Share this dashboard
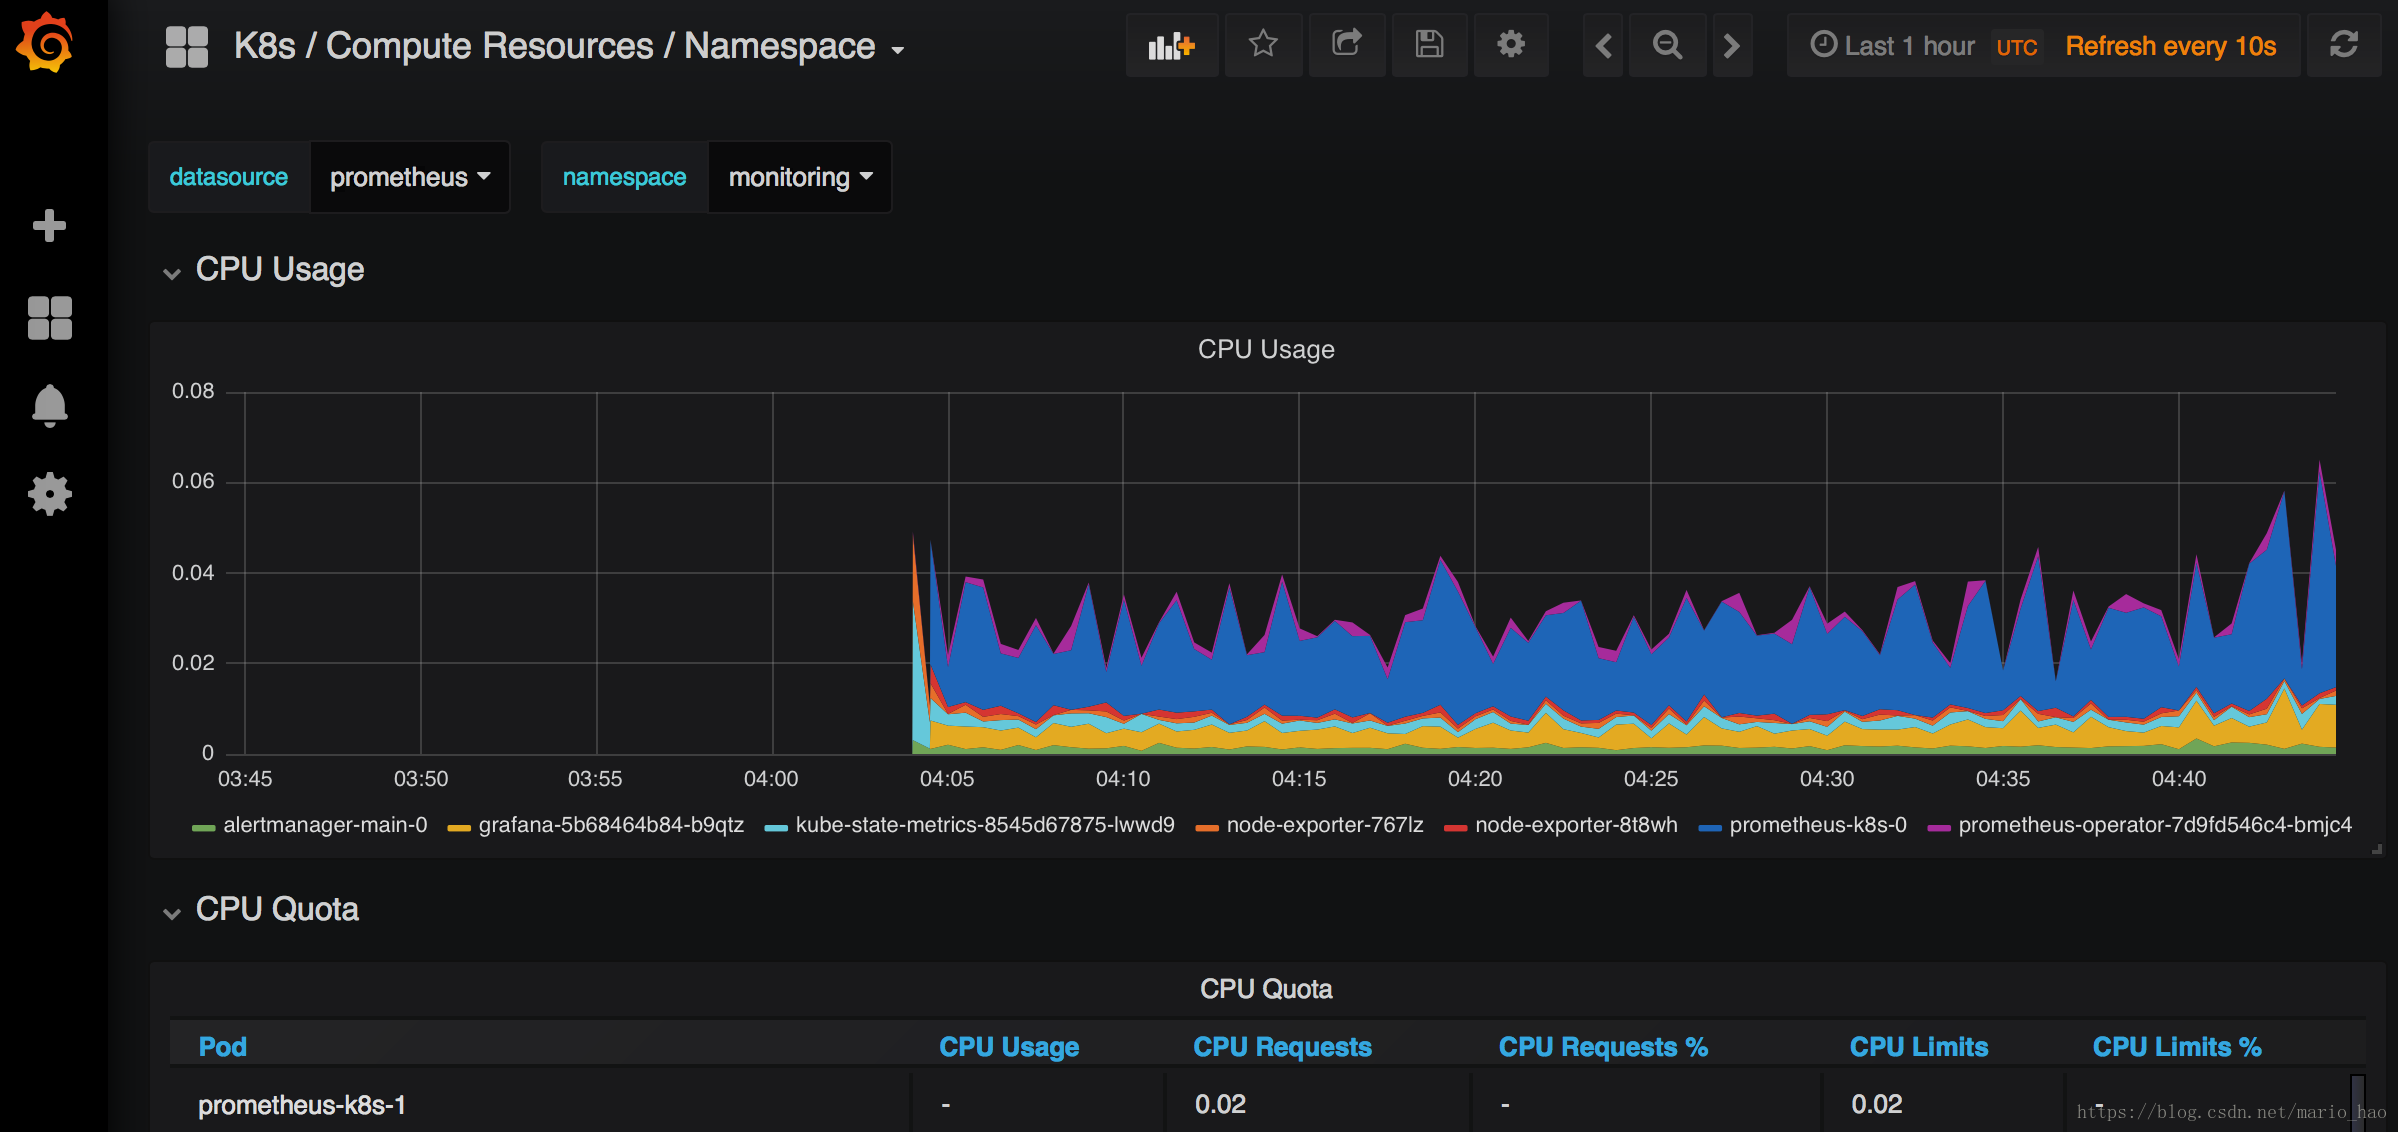 click(x=1347, y=45)
